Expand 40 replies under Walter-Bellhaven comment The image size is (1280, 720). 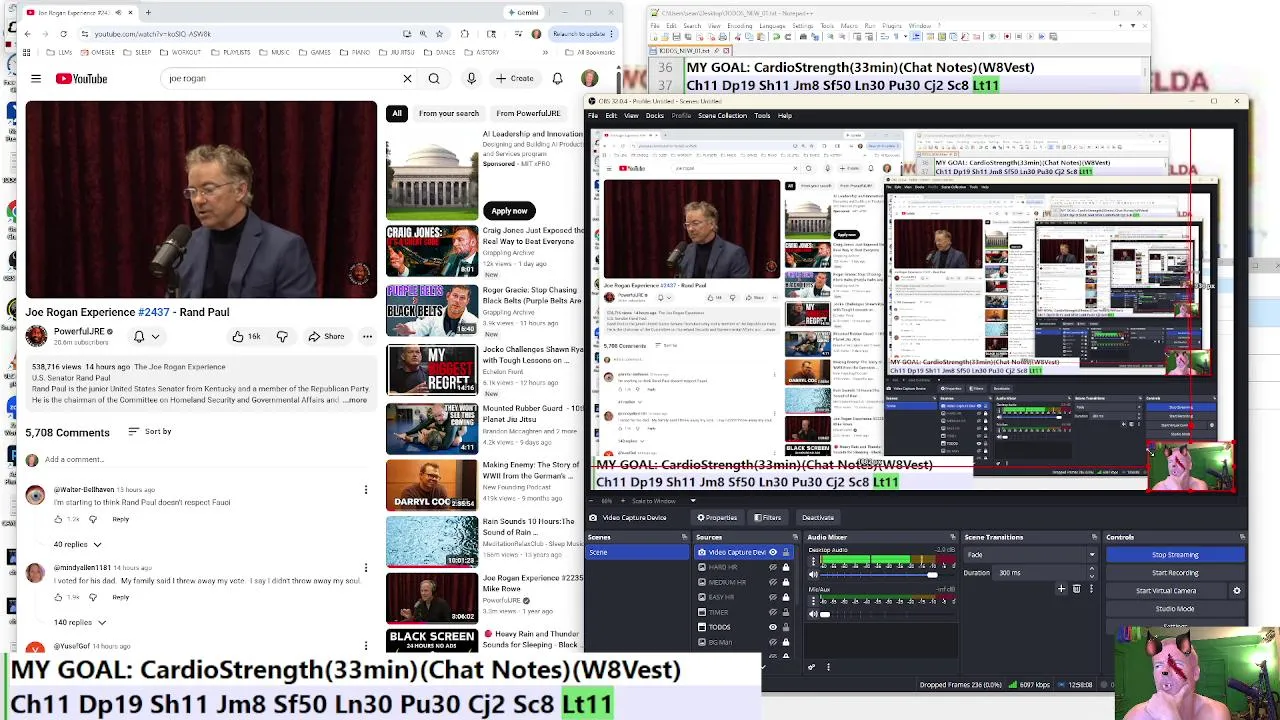(77, 544)
